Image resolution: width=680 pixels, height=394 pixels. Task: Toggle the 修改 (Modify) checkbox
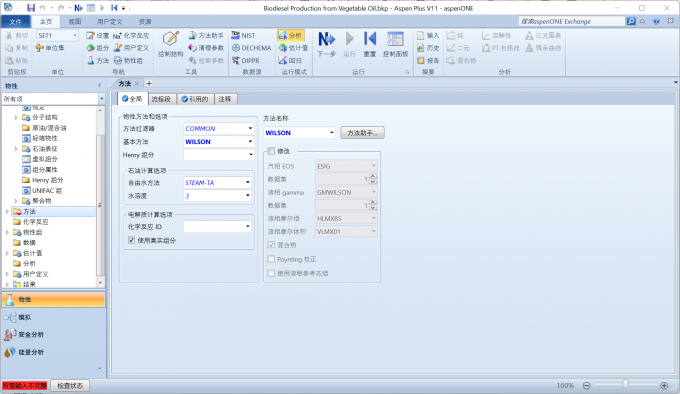pyautogui.click(x=271, y=151)
